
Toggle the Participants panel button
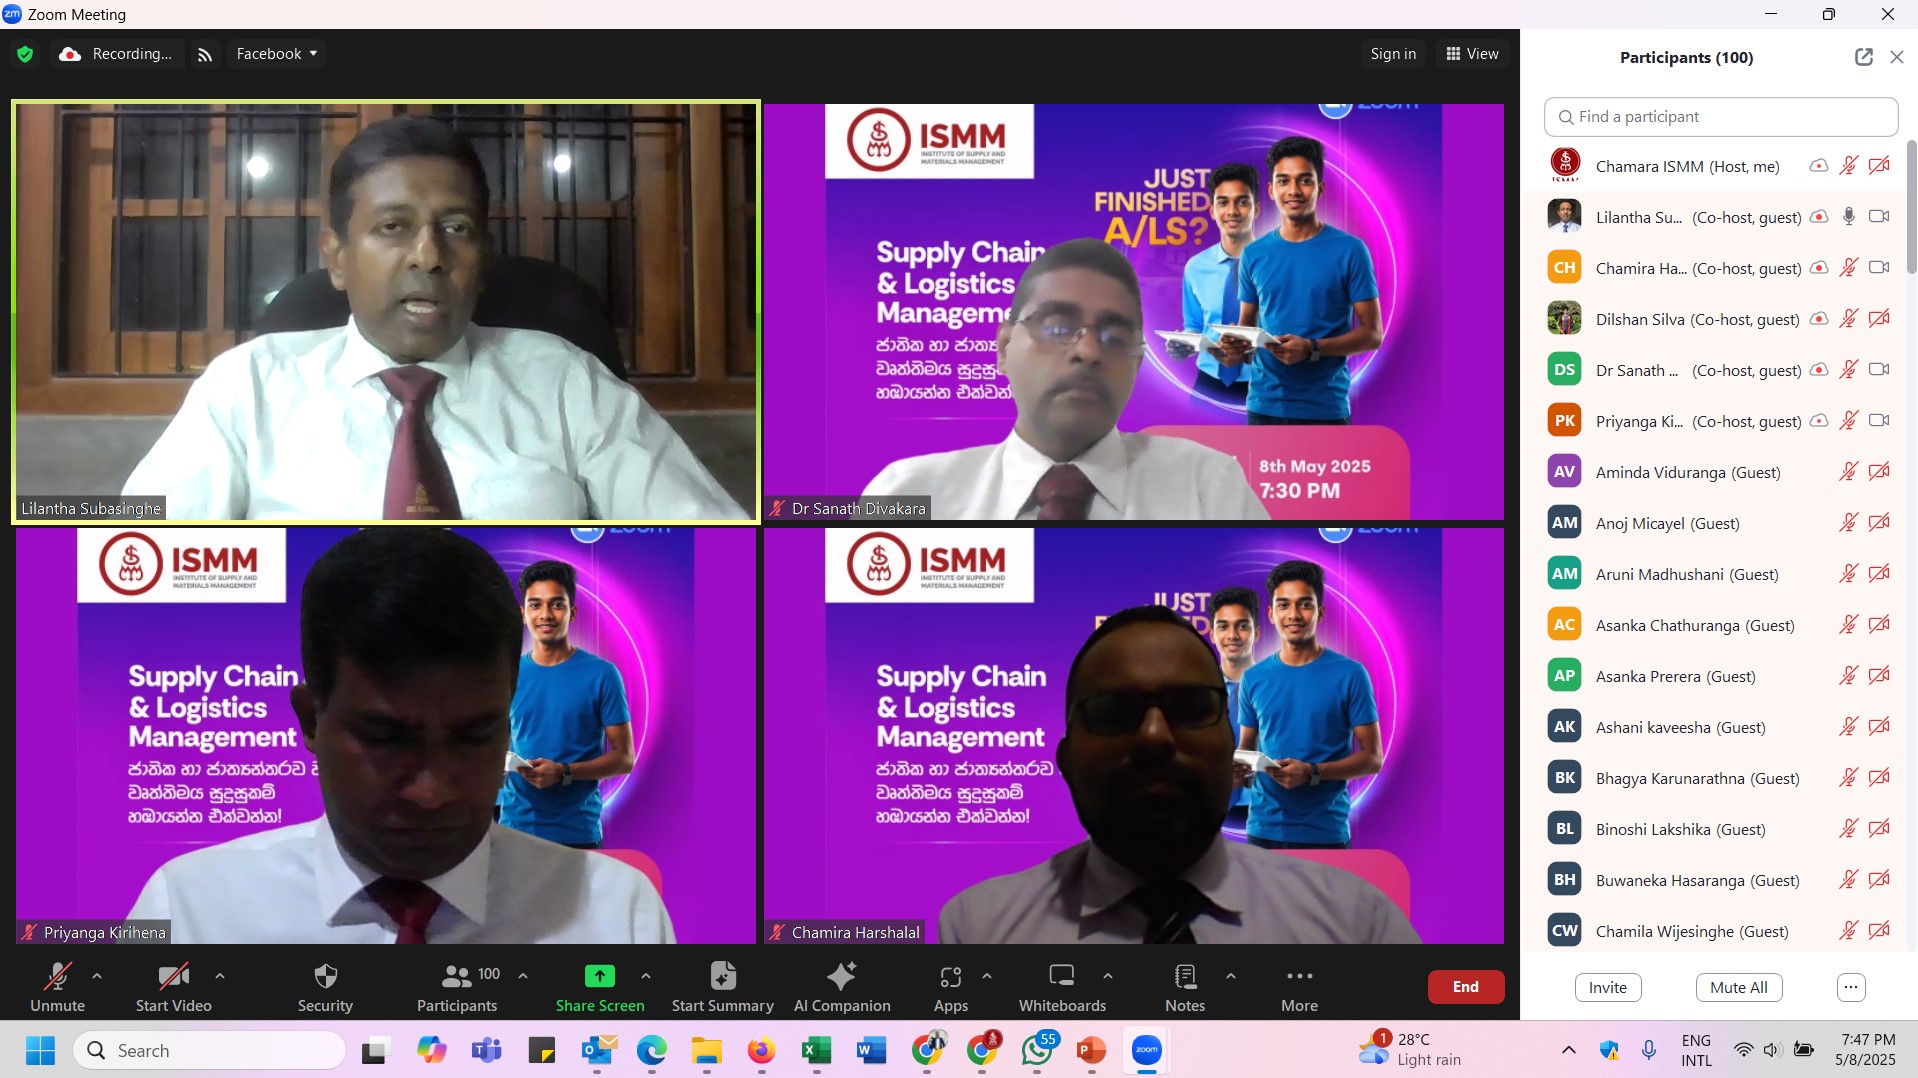(457, 986)
